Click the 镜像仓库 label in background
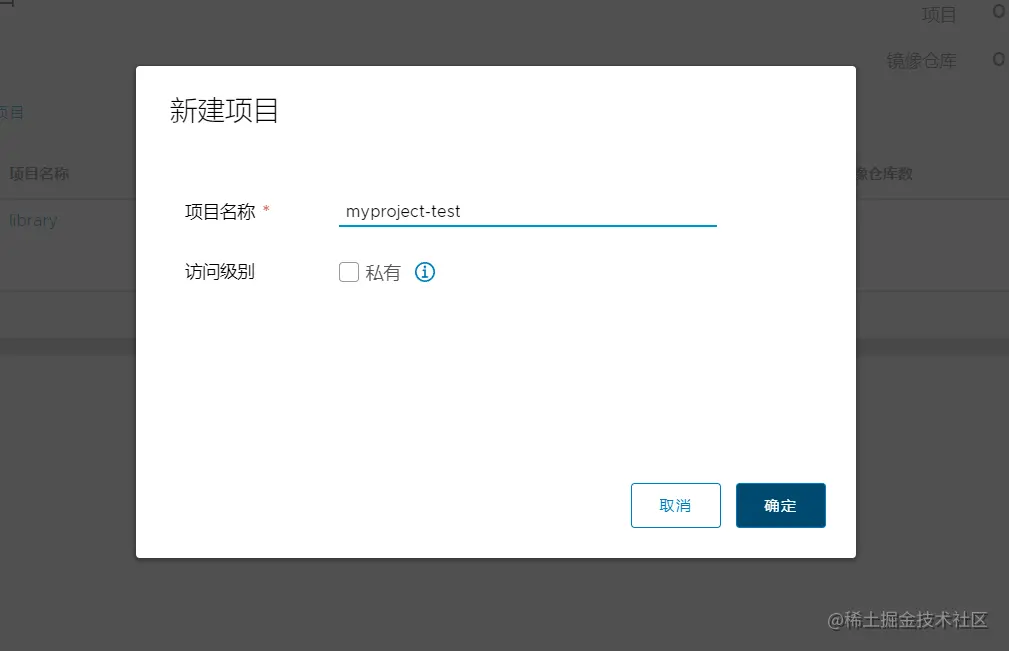 click(921, 61)
